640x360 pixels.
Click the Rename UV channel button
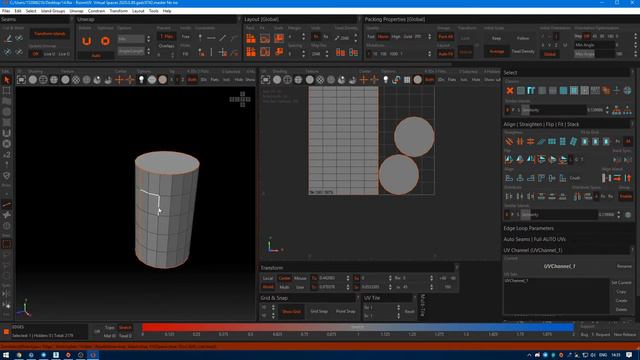[x=624, y=266]
